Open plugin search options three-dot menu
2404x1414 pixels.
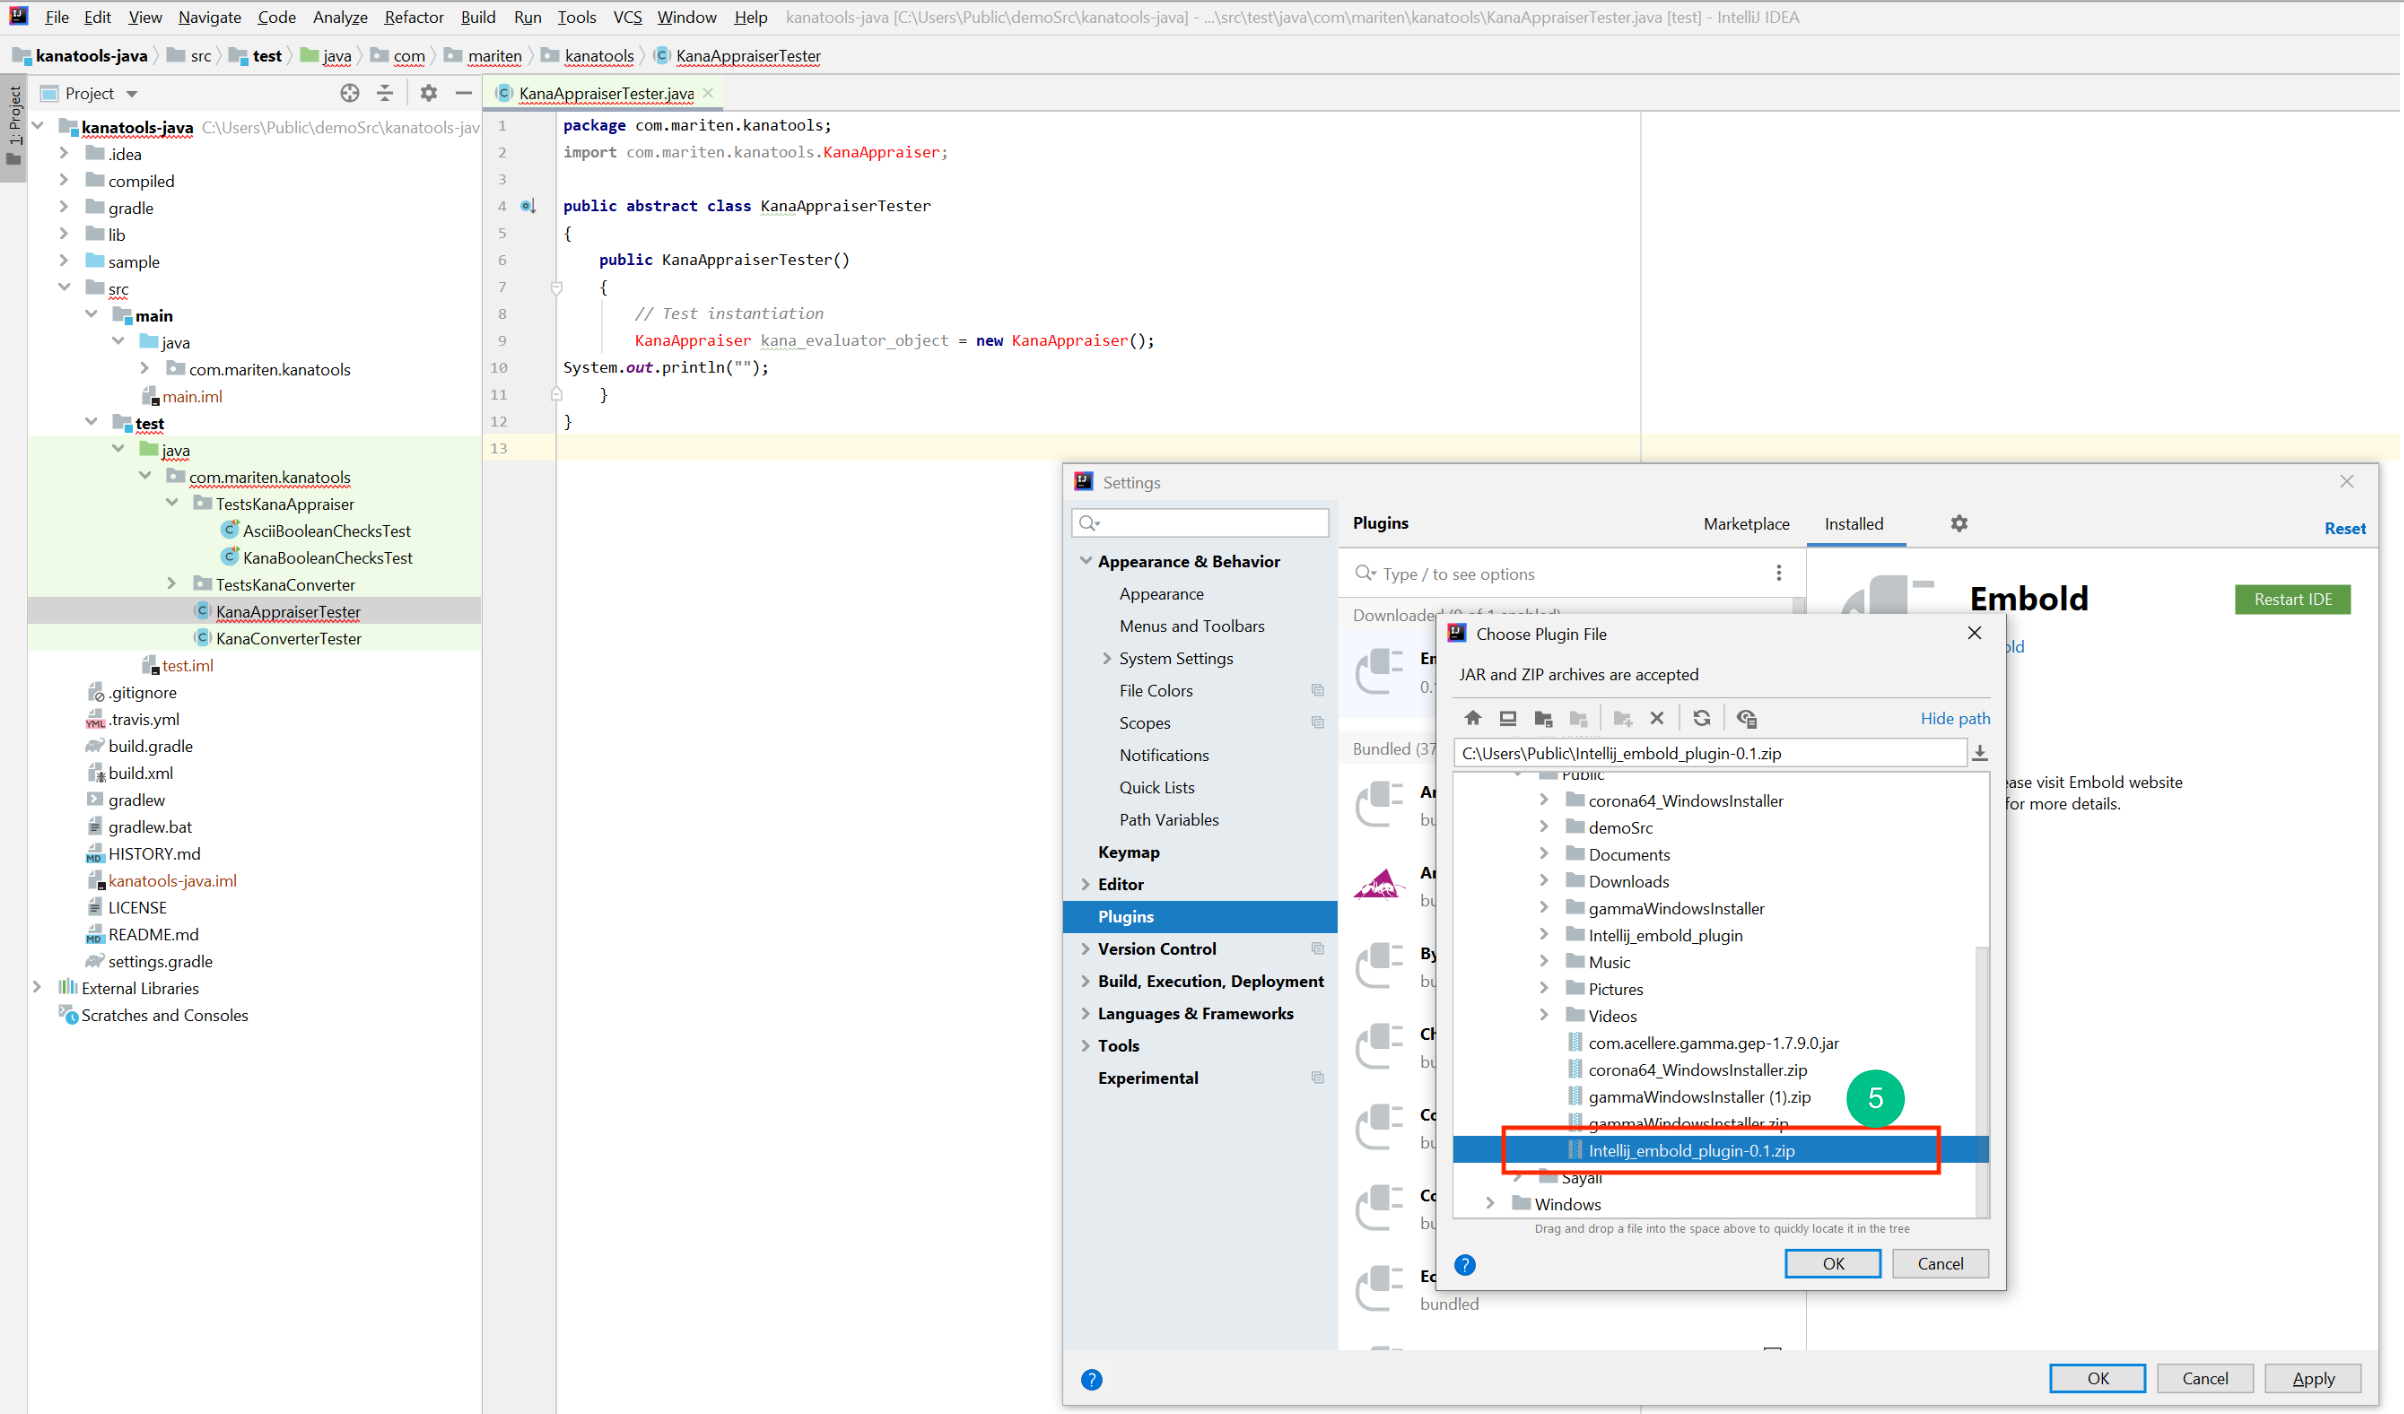[x=1778, y=573]
